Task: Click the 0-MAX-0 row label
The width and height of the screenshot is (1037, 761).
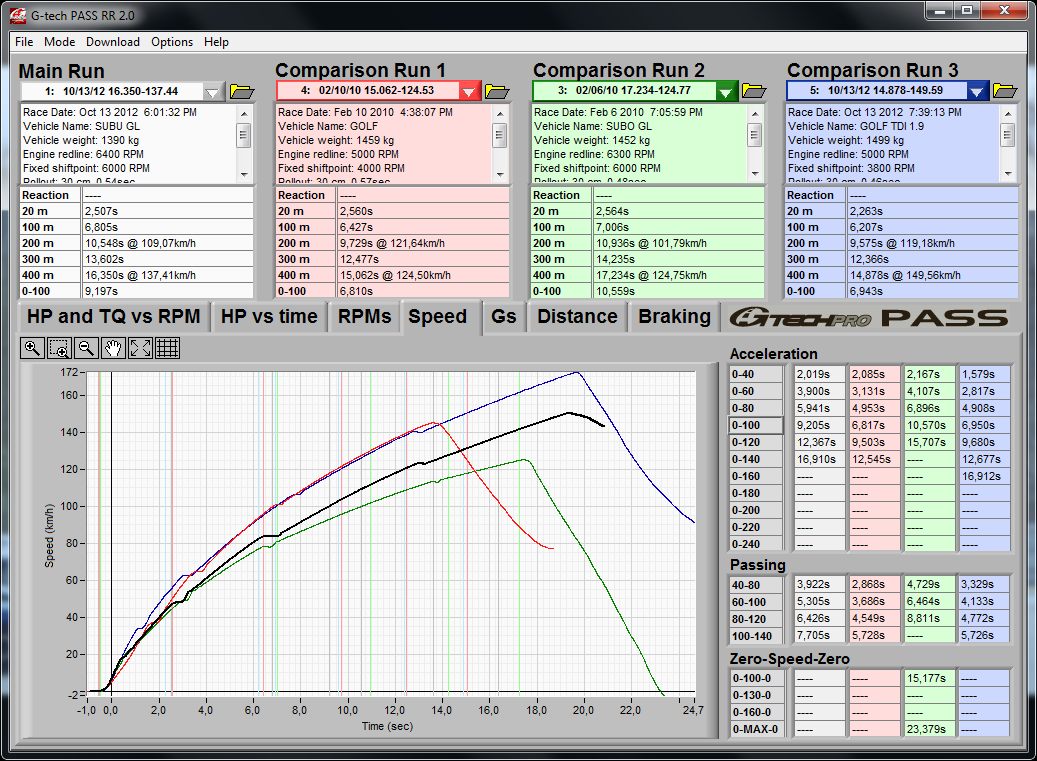Action: [756, 729]
